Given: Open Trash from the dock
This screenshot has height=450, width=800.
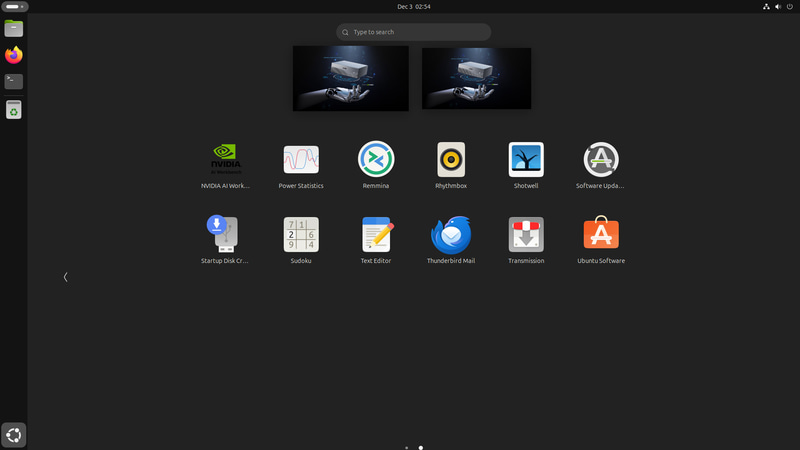Looking at the screenshot, I should pos(14,110).
